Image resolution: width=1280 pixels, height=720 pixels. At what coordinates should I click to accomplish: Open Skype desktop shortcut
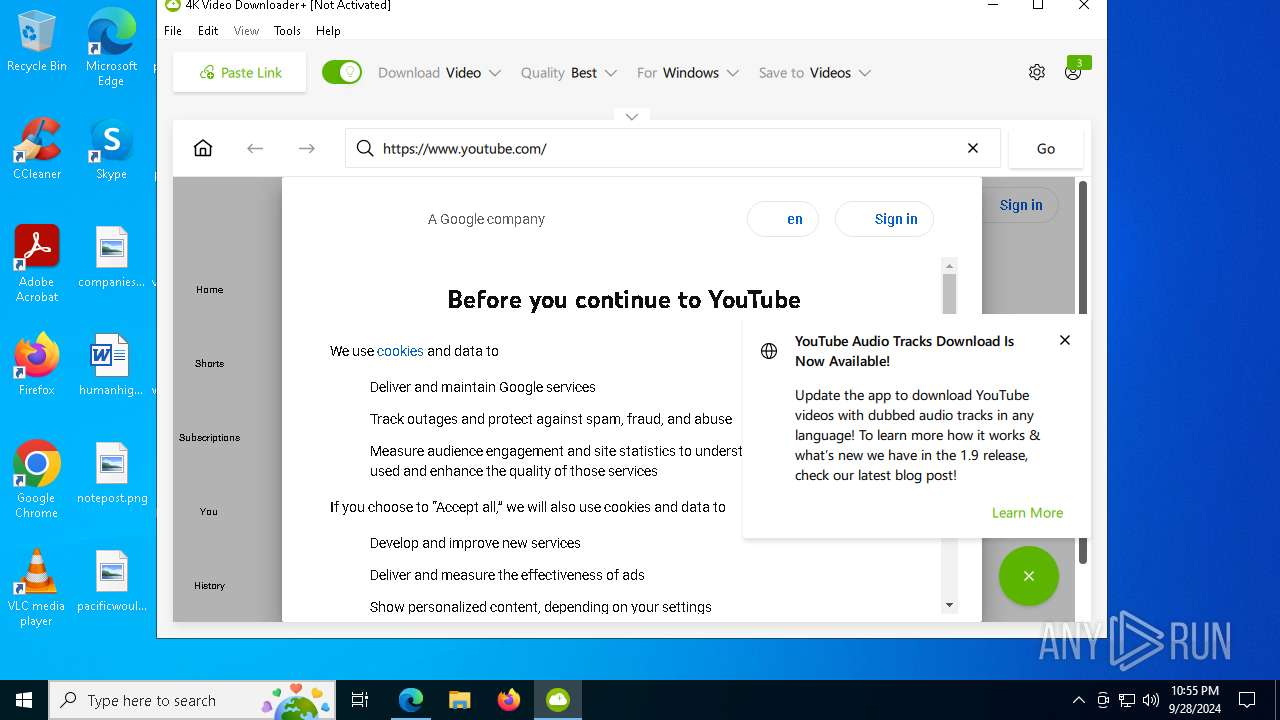[x=111, y=150]
